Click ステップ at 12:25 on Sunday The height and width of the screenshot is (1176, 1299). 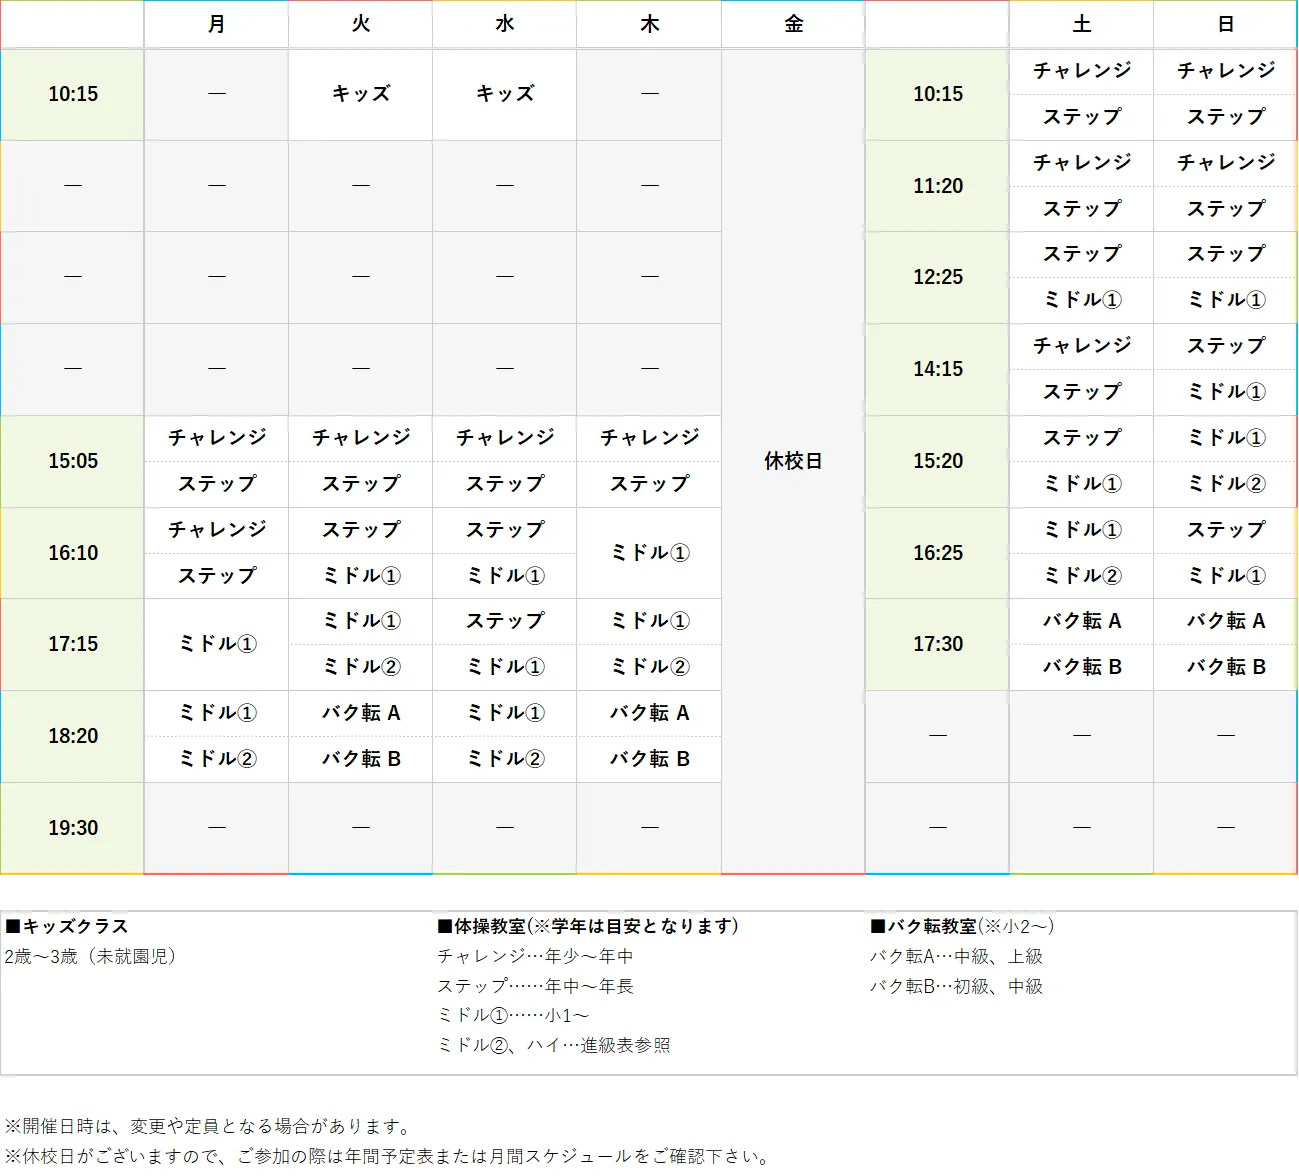(x=1224, y=254)
